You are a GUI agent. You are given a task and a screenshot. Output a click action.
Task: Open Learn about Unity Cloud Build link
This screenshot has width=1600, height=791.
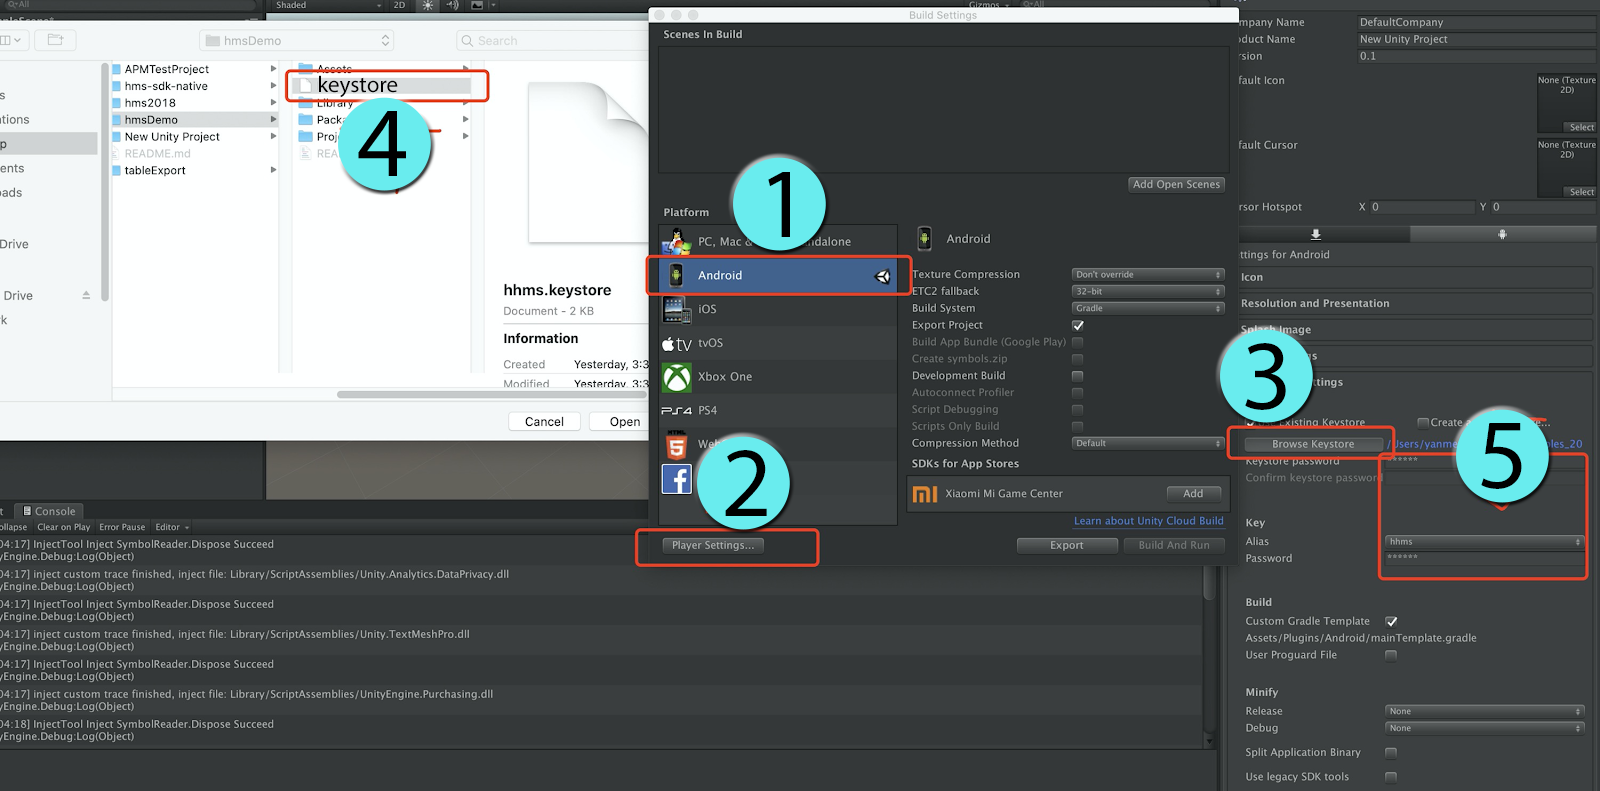pos(1149,521)
